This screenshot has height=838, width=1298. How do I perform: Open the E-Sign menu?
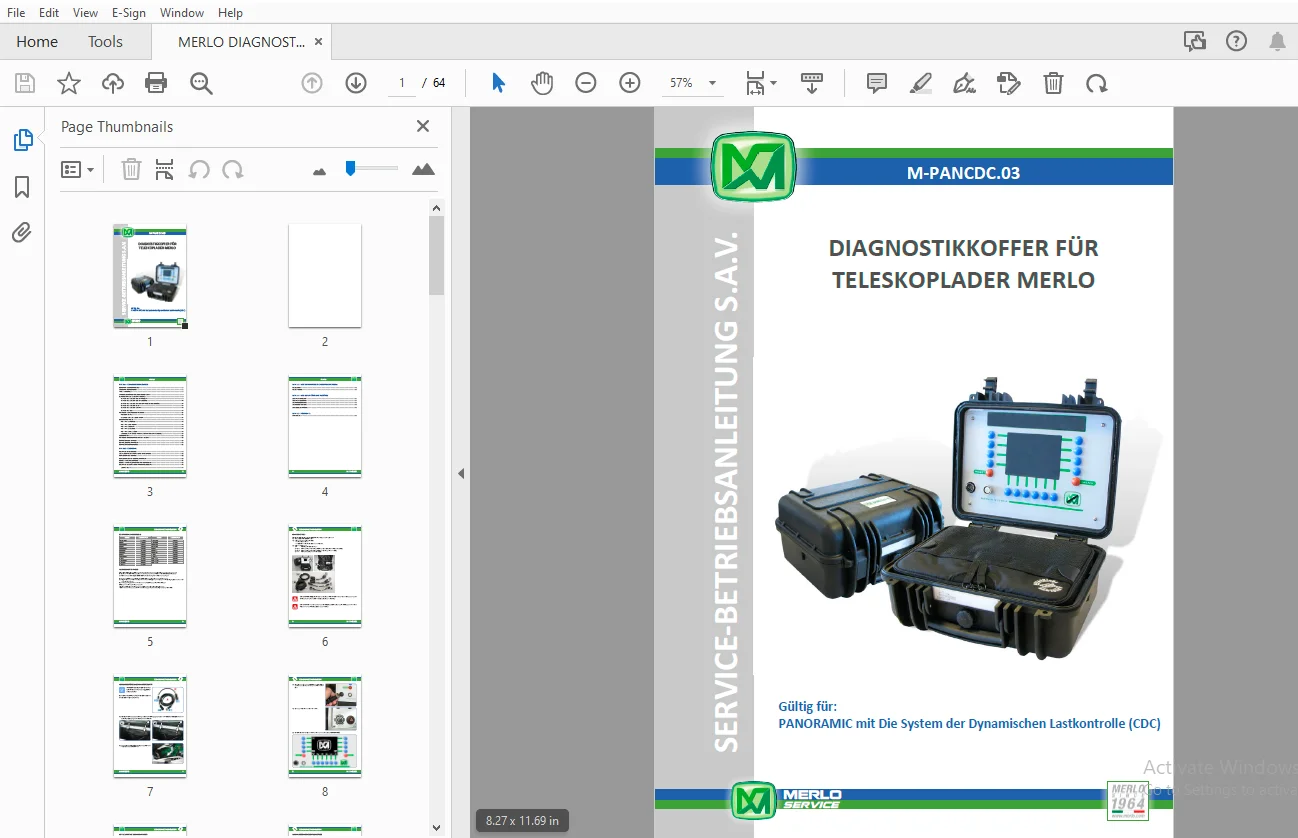[129, 12]
